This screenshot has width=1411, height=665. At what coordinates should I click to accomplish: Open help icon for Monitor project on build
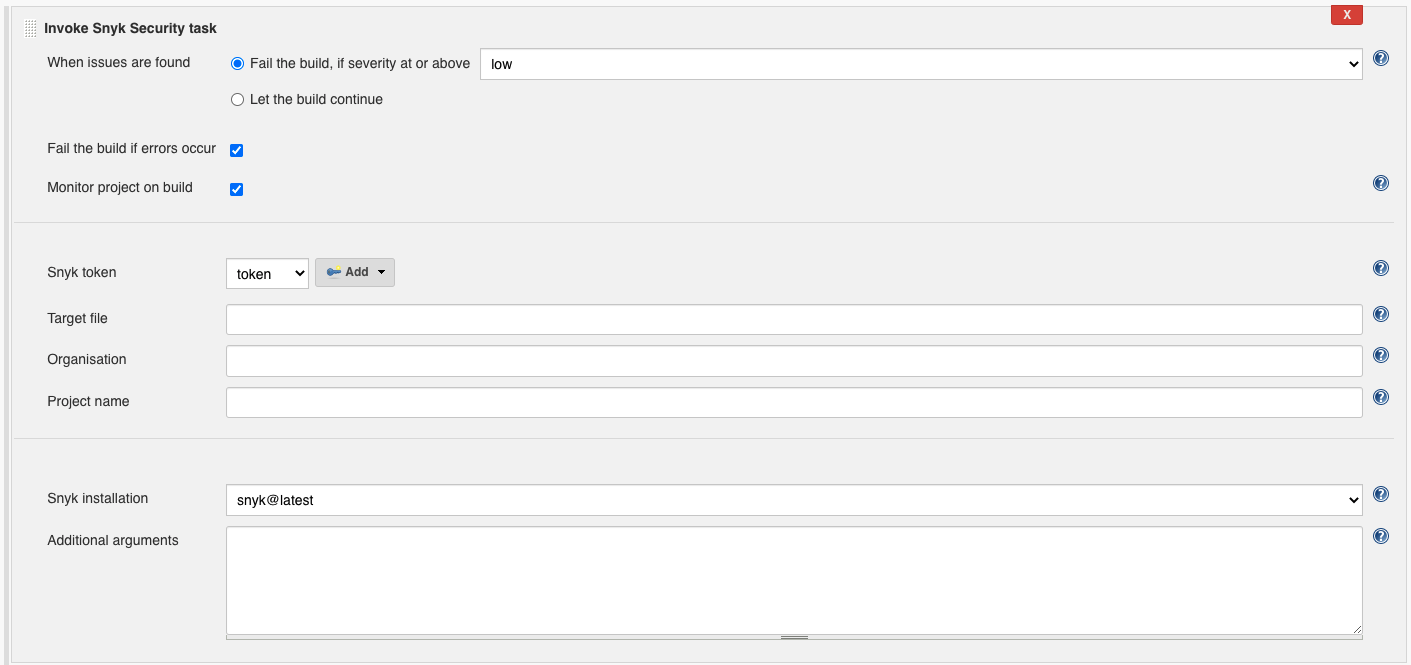(x=1381, y=183)
